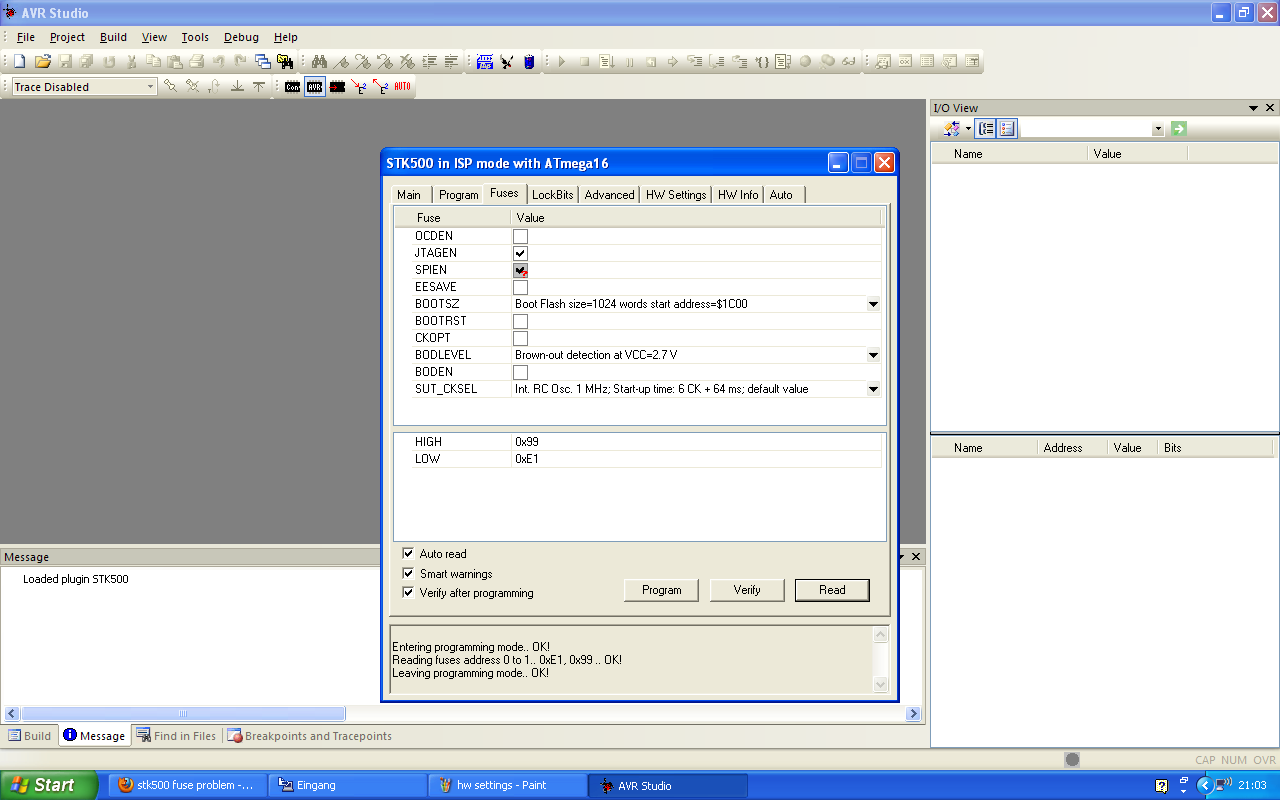This screenshot has height=800, width=1280.
Task: Open the BOOTSZ boot flash size dropdown
Action: coord(873,304)
